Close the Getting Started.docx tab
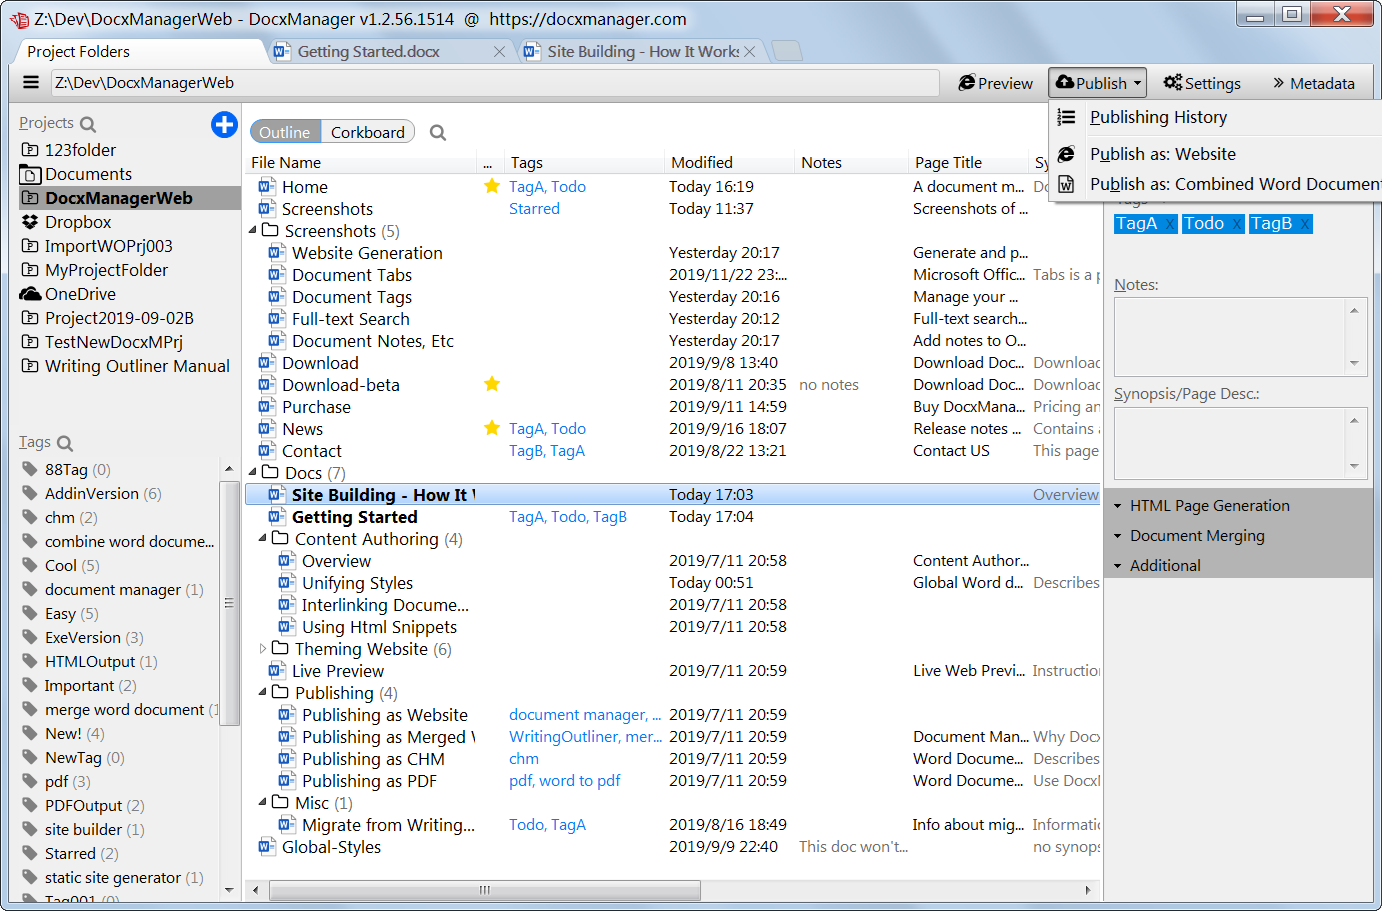 (x=499, y=51)
